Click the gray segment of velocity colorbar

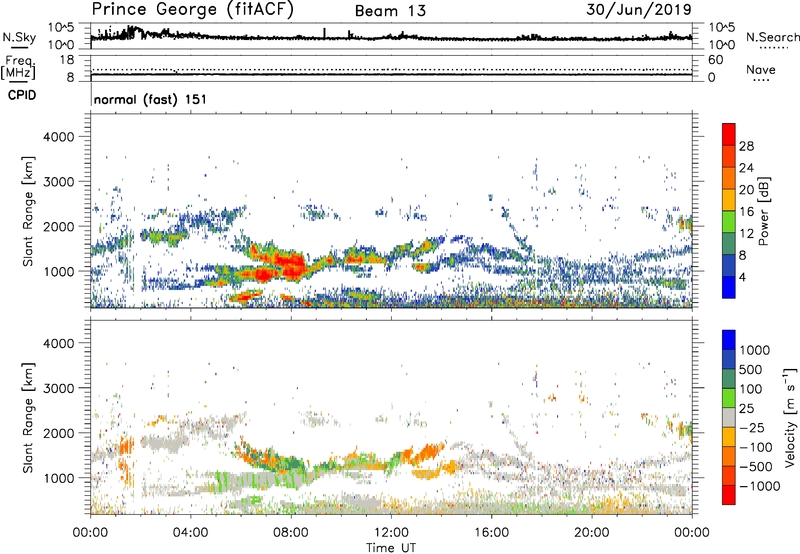[729, 417]
